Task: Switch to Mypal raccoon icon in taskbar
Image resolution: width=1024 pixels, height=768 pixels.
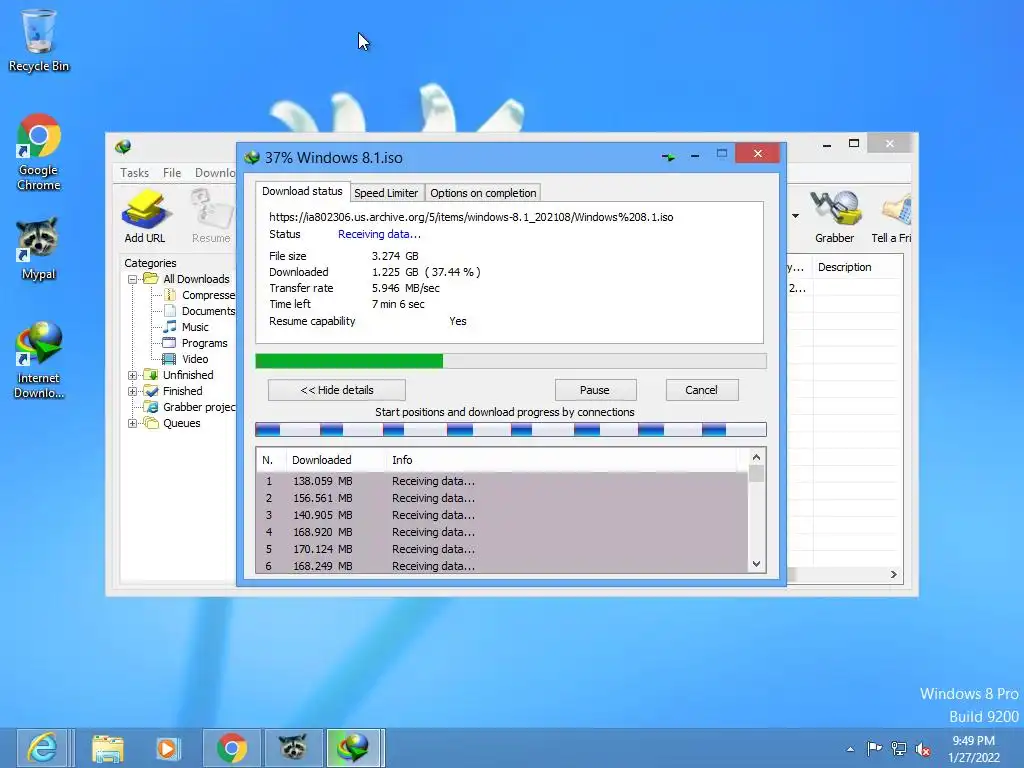Action: click(x=293, y=748)
